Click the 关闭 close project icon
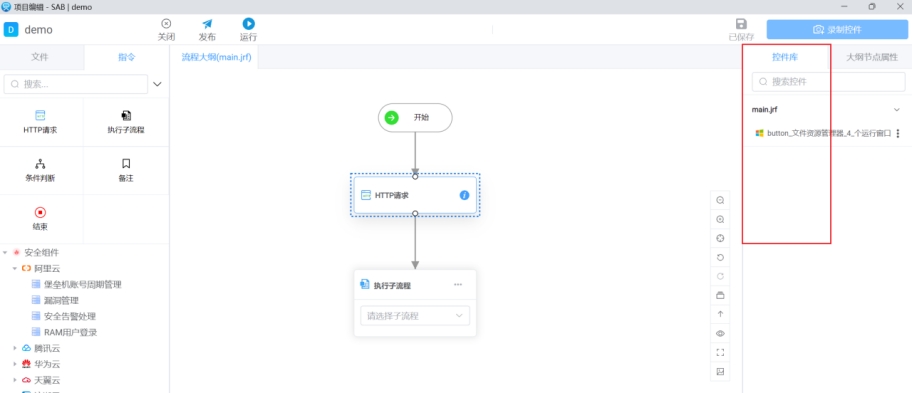This screenshot has height=393, width=912. coord(166,24)
